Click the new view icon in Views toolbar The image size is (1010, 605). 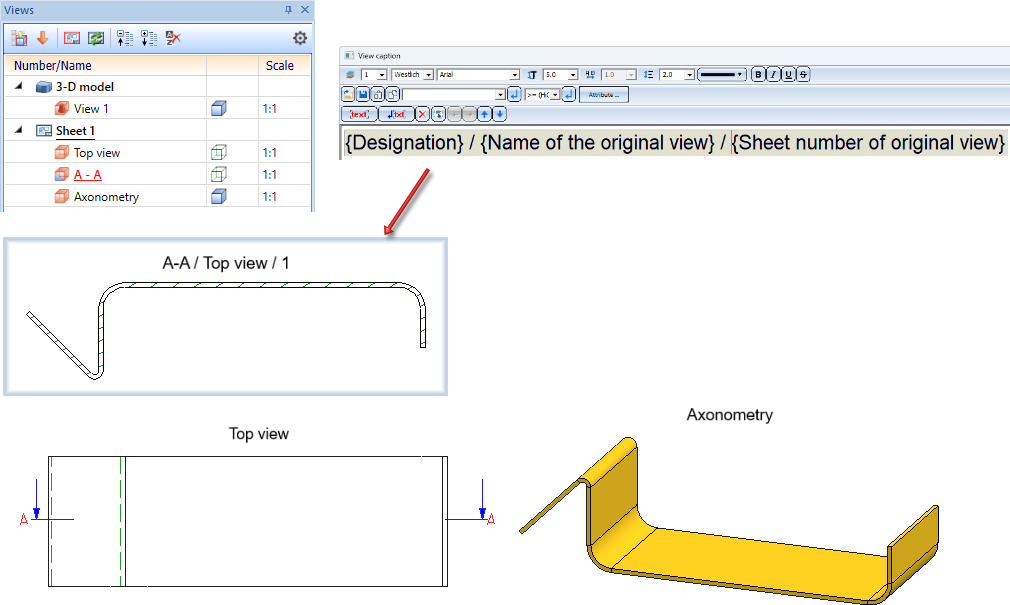[x=19, y=39]
